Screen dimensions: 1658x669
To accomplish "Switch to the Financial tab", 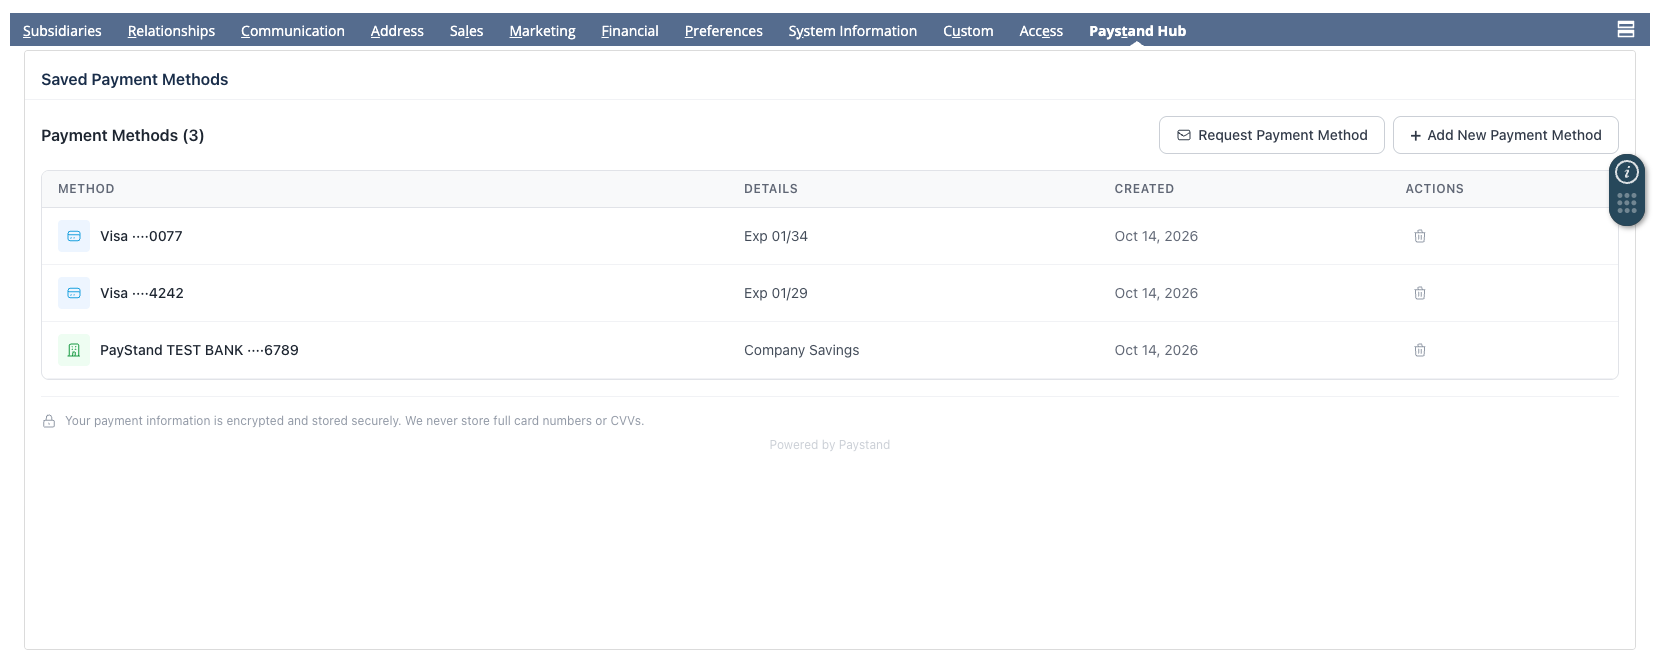I will (x=630, y=31).
